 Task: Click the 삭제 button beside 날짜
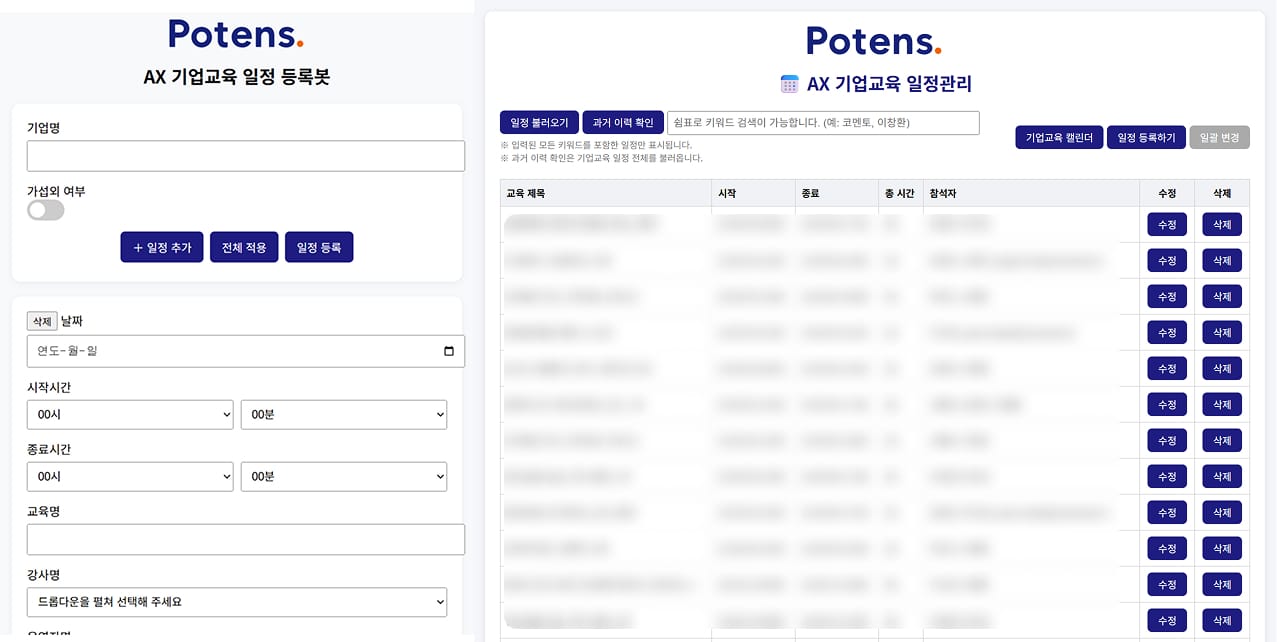[x=42, y=321]
